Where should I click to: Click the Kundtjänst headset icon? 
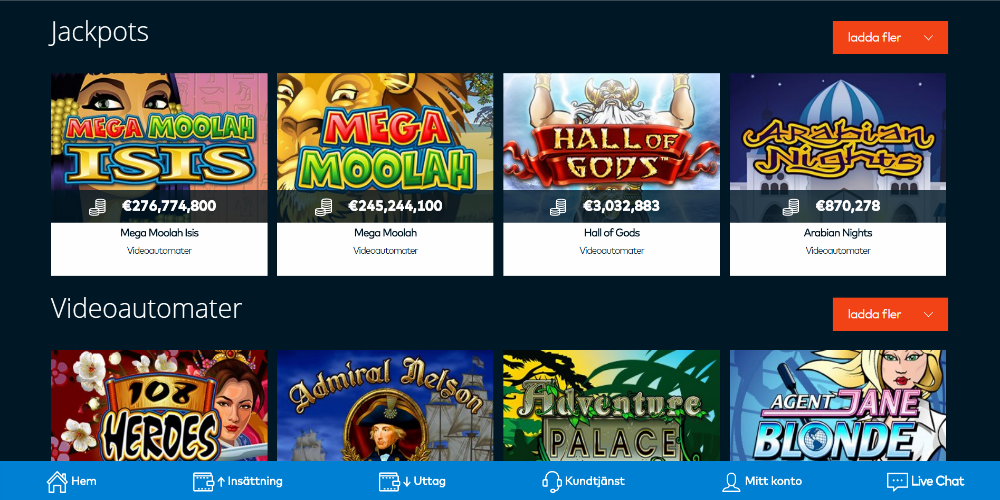(x=552, y=482)
